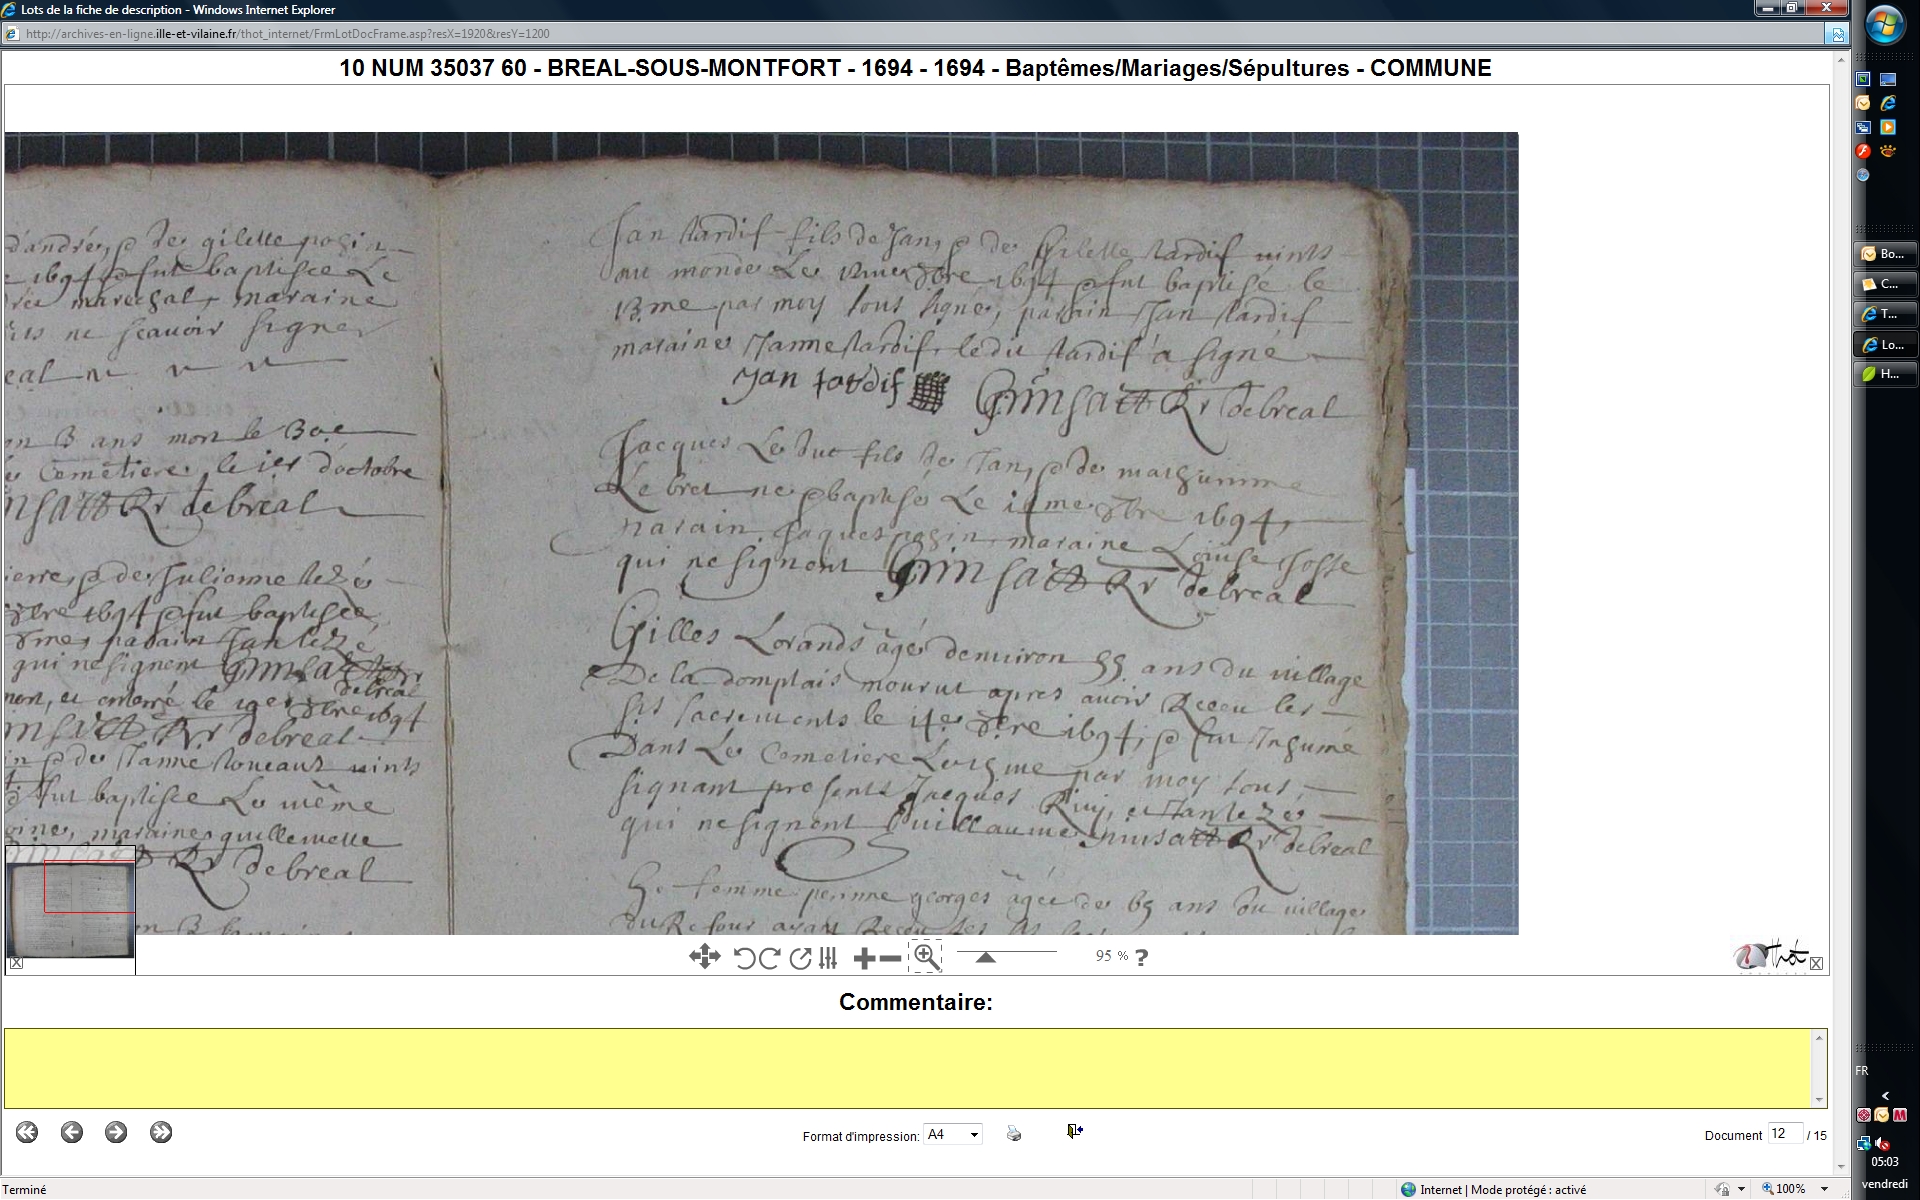Go to previous document page
The image size is (1920, 1200).
pyautogui.click(x=71, y=1132)
